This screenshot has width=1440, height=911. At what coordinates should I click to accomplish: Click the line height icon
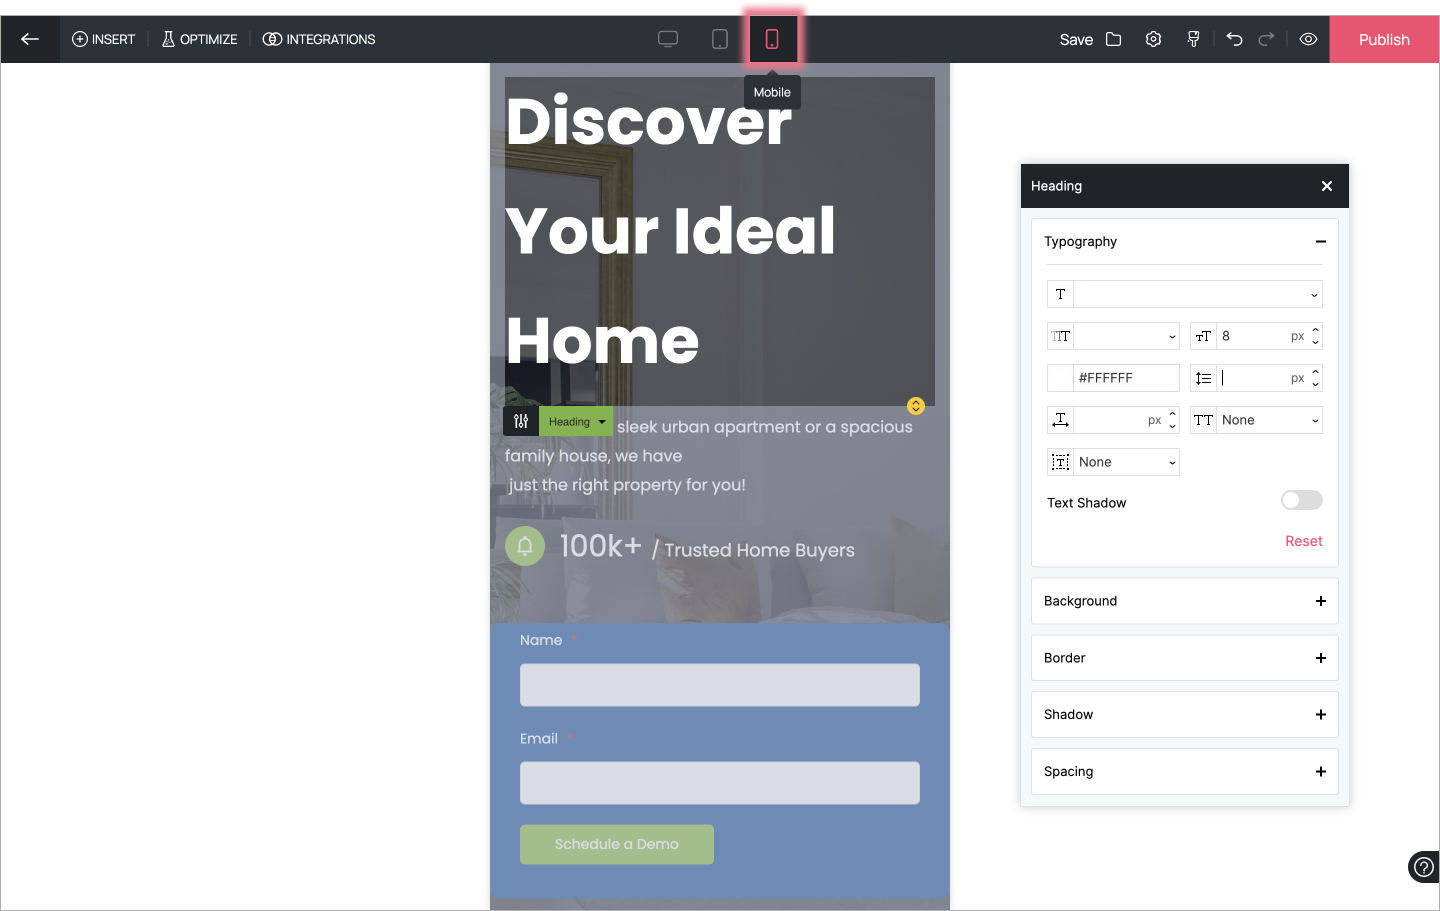point(1203,378)
